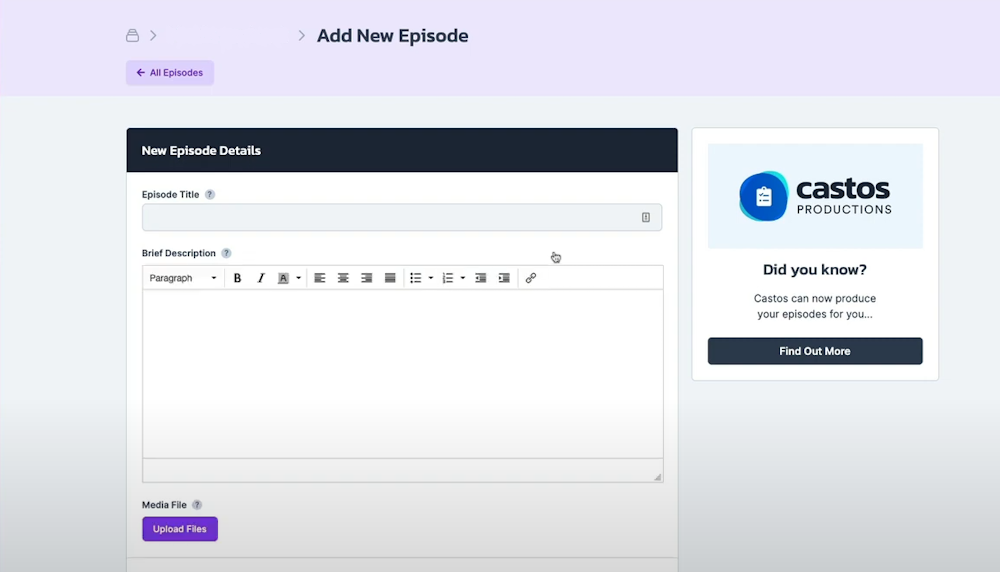Justify text alignment
Screen dimensions: 1000x572
(390, 278)
